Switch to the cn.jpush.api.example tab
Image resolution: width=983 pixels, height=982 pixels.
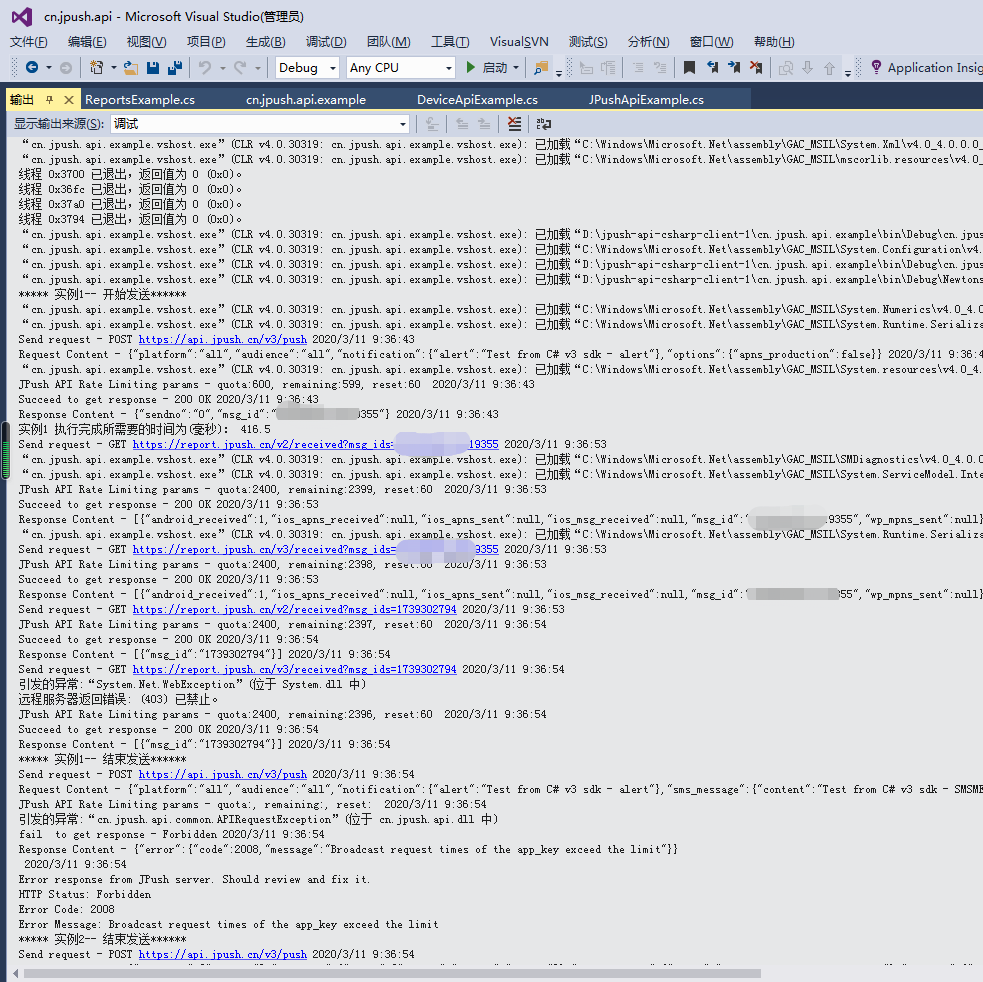[x=306, y=100]
